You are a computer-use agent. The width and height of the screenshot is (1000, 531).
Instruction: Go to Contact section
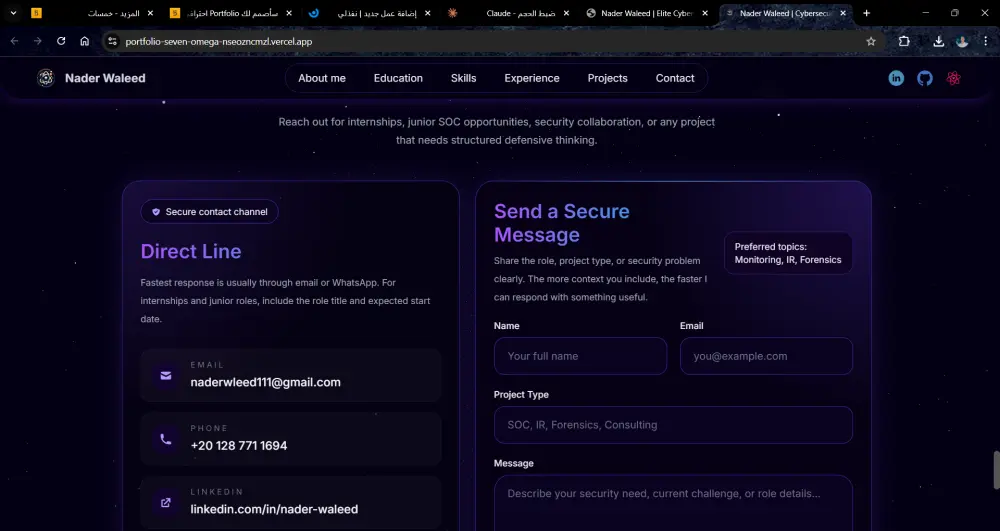pyautogui.click(x=675, y=78)
